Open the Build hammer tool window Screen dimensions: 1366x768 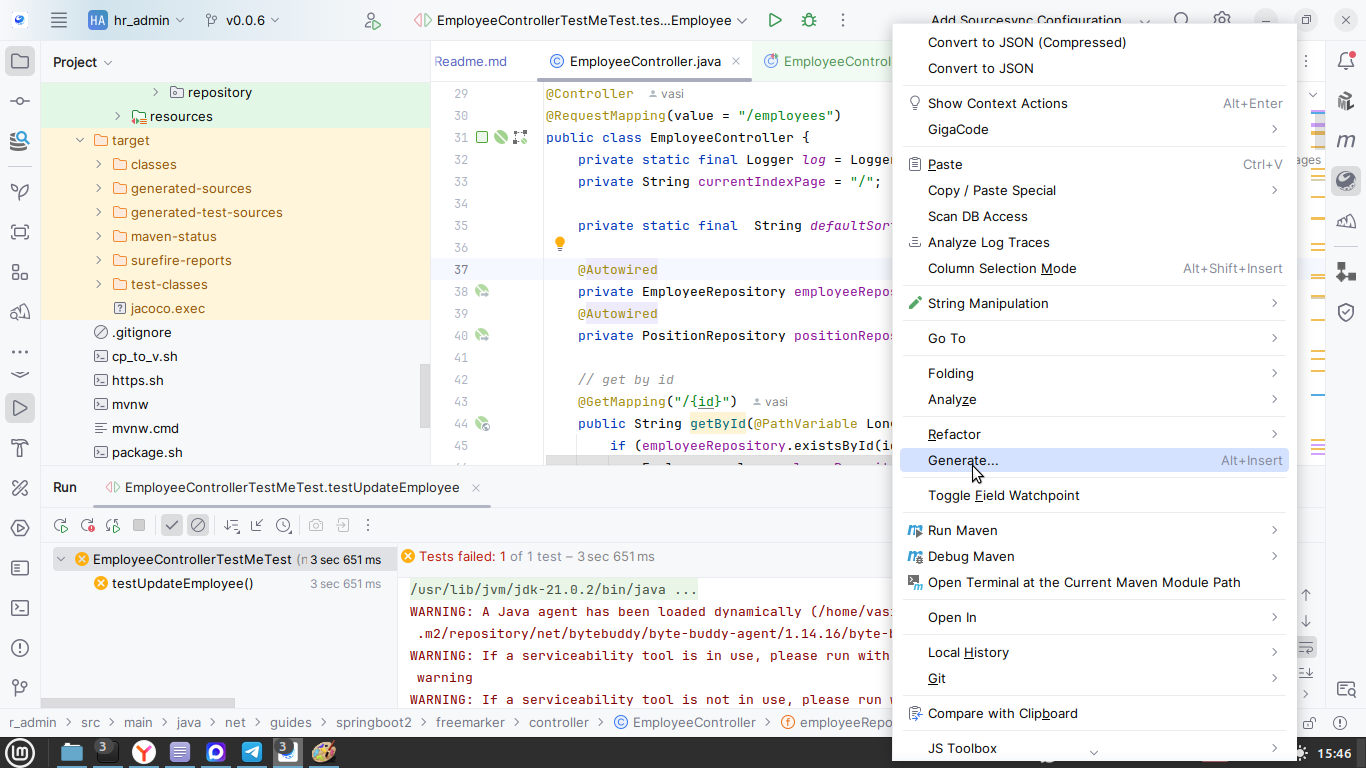coord(19,447)
